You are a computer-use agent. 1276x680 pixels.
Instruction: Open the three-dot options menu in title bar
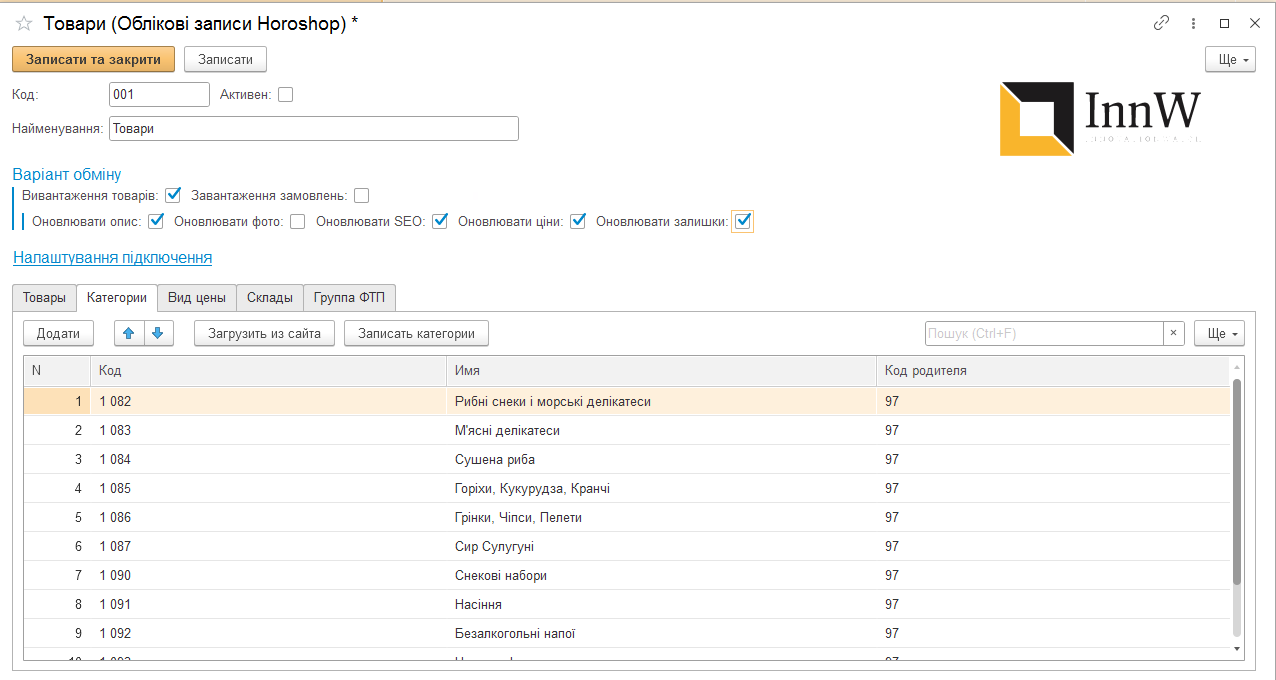pyautogui.click(x=1193, y=23)
